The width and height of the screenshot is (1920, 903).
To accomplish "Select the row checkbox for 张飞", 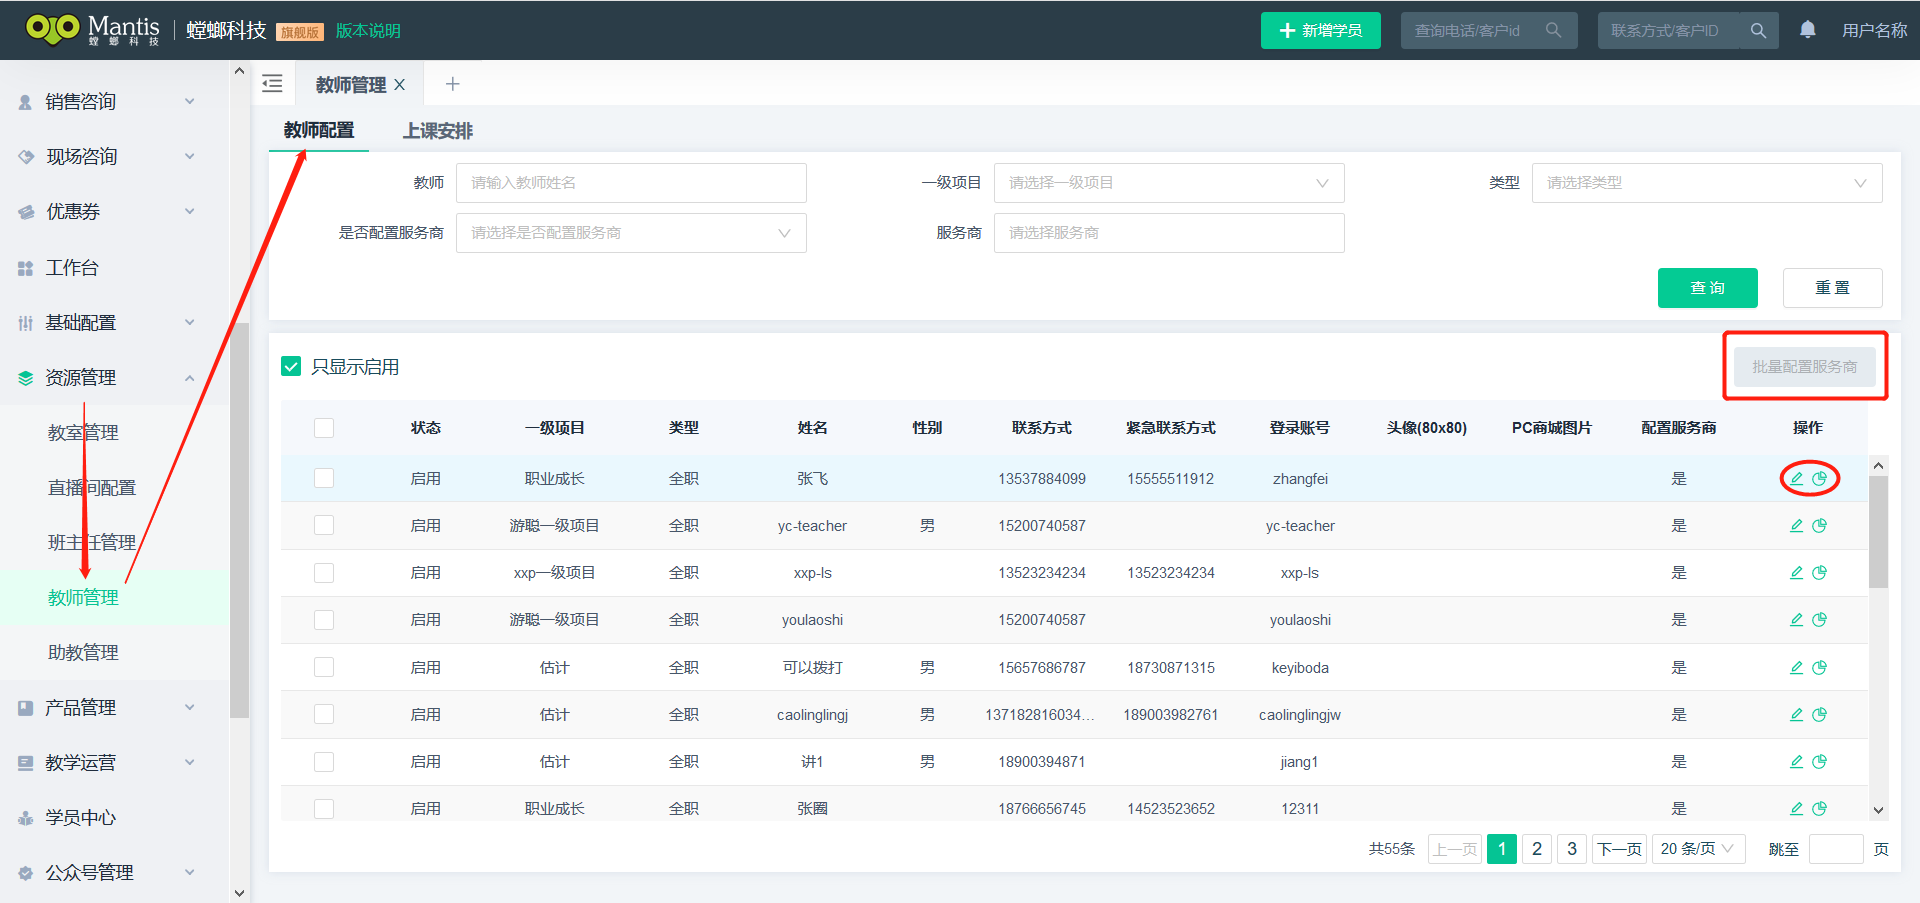I will pyautogui.click(x=324, y=479).
